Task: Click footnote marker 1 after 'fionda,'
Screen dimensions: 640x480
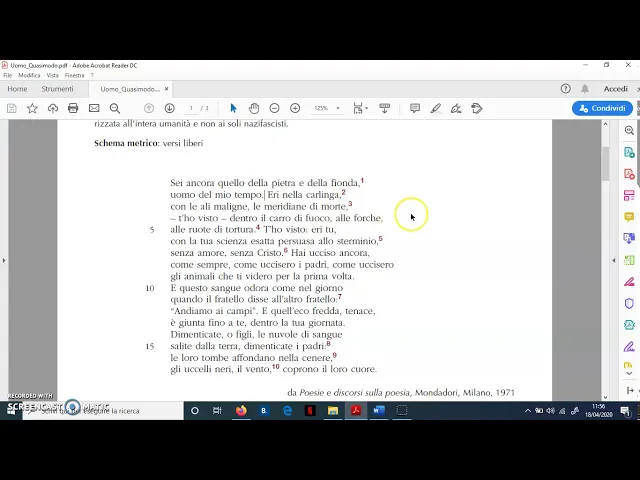Action: click(362, 180)
